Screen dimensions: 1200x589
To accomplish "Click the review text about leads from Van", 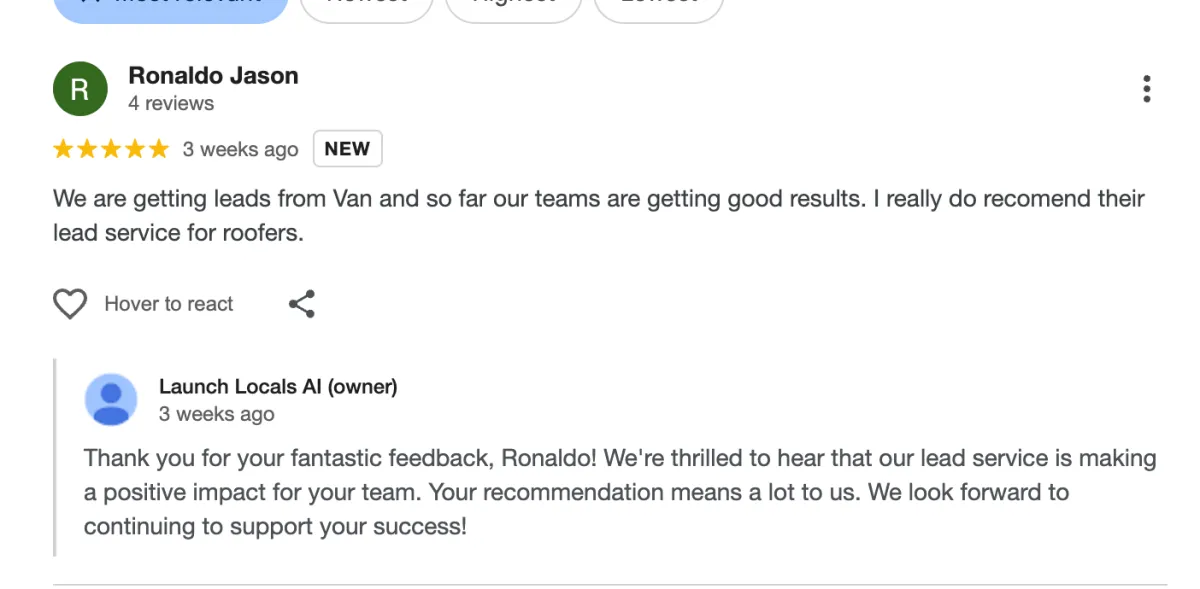I will pos(599,216).
